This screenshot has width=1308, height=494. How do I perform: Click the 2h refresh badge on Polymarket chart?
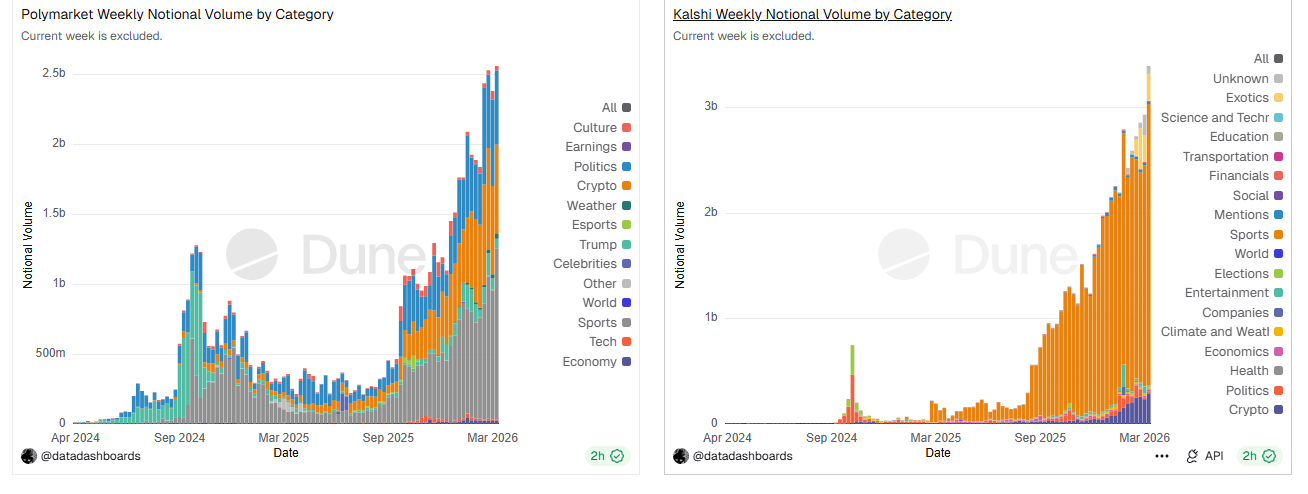607,456
